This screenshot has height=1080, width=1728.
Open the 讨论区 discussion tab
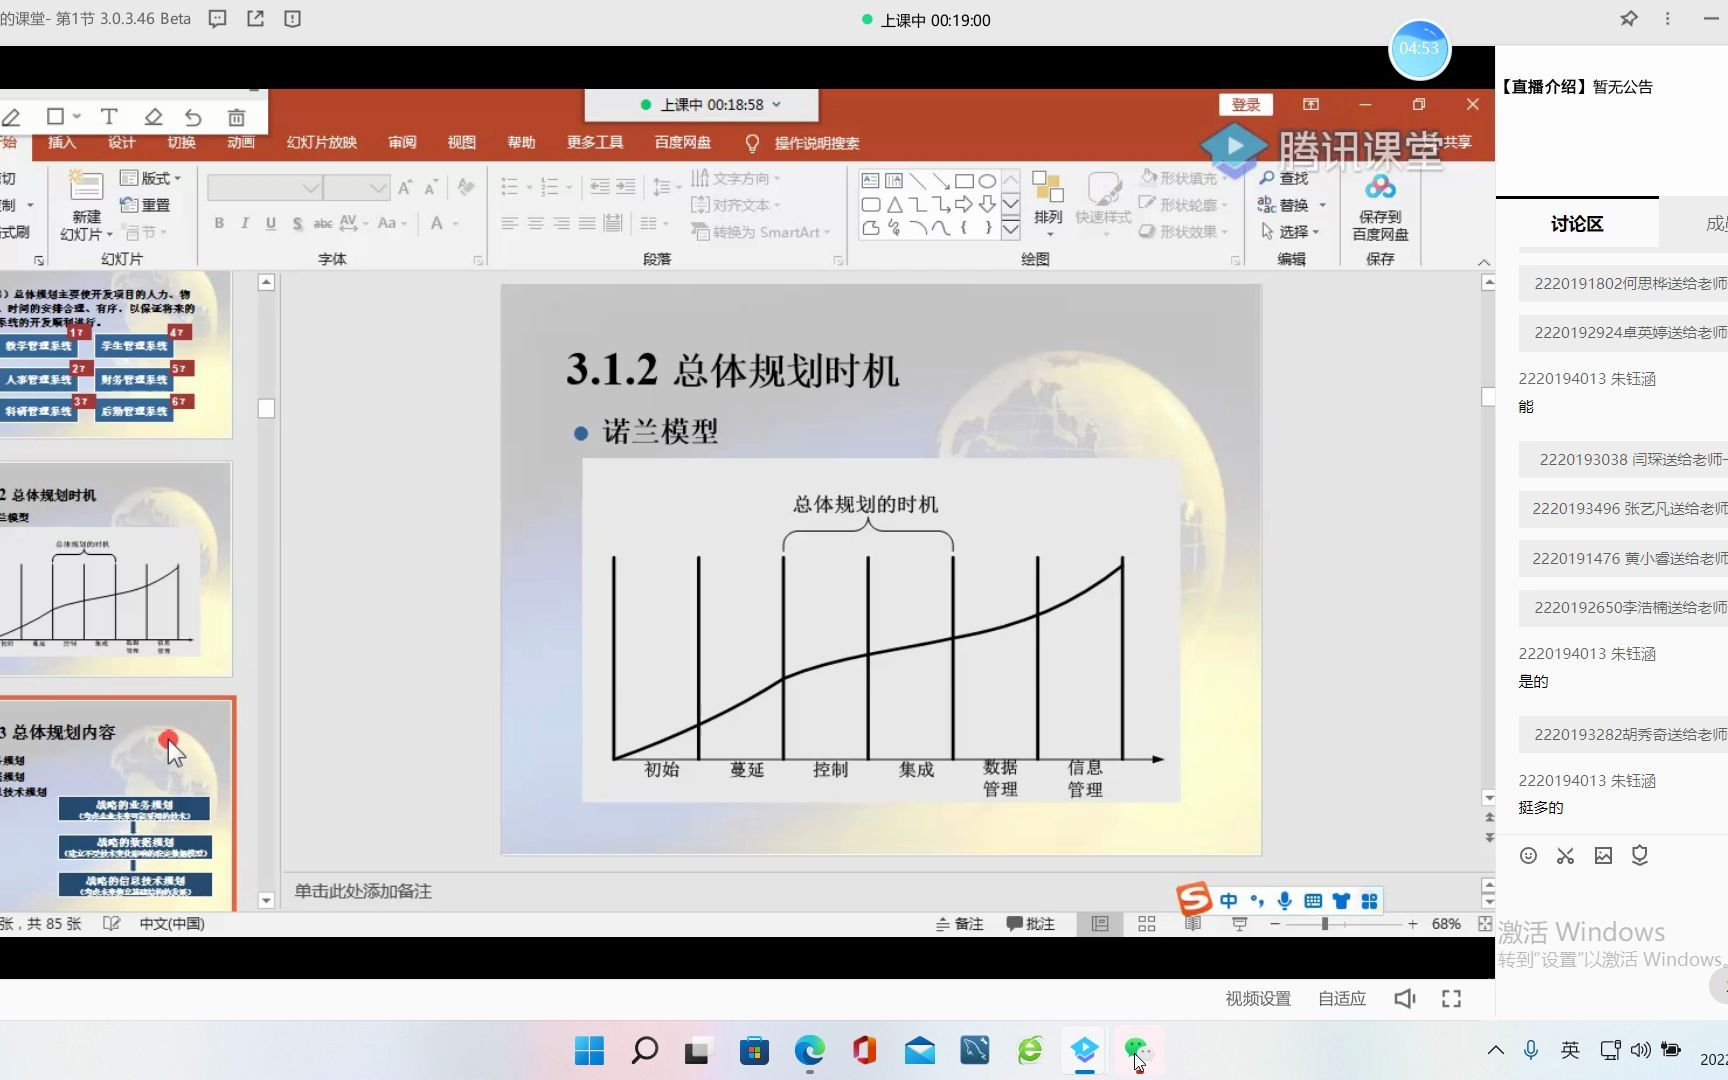pyautogui.click(x=1575, y=223)
